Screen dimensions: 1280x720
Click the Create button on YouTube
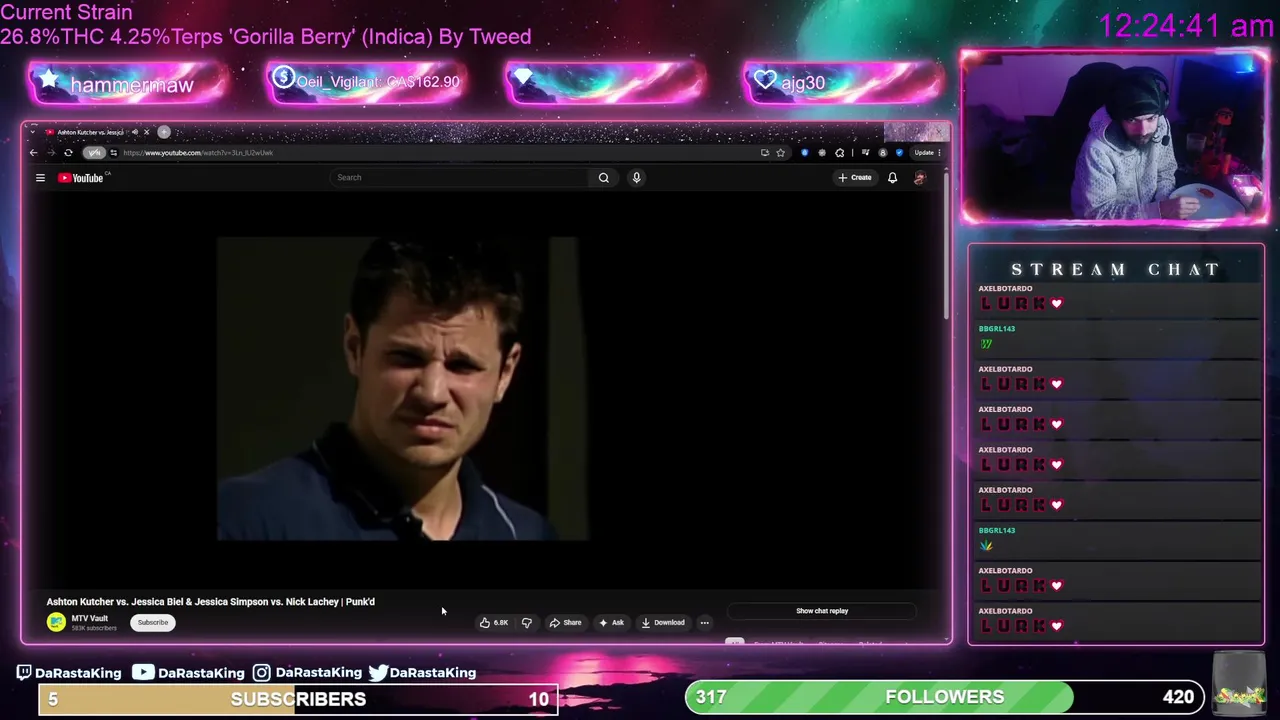point(856,178)
